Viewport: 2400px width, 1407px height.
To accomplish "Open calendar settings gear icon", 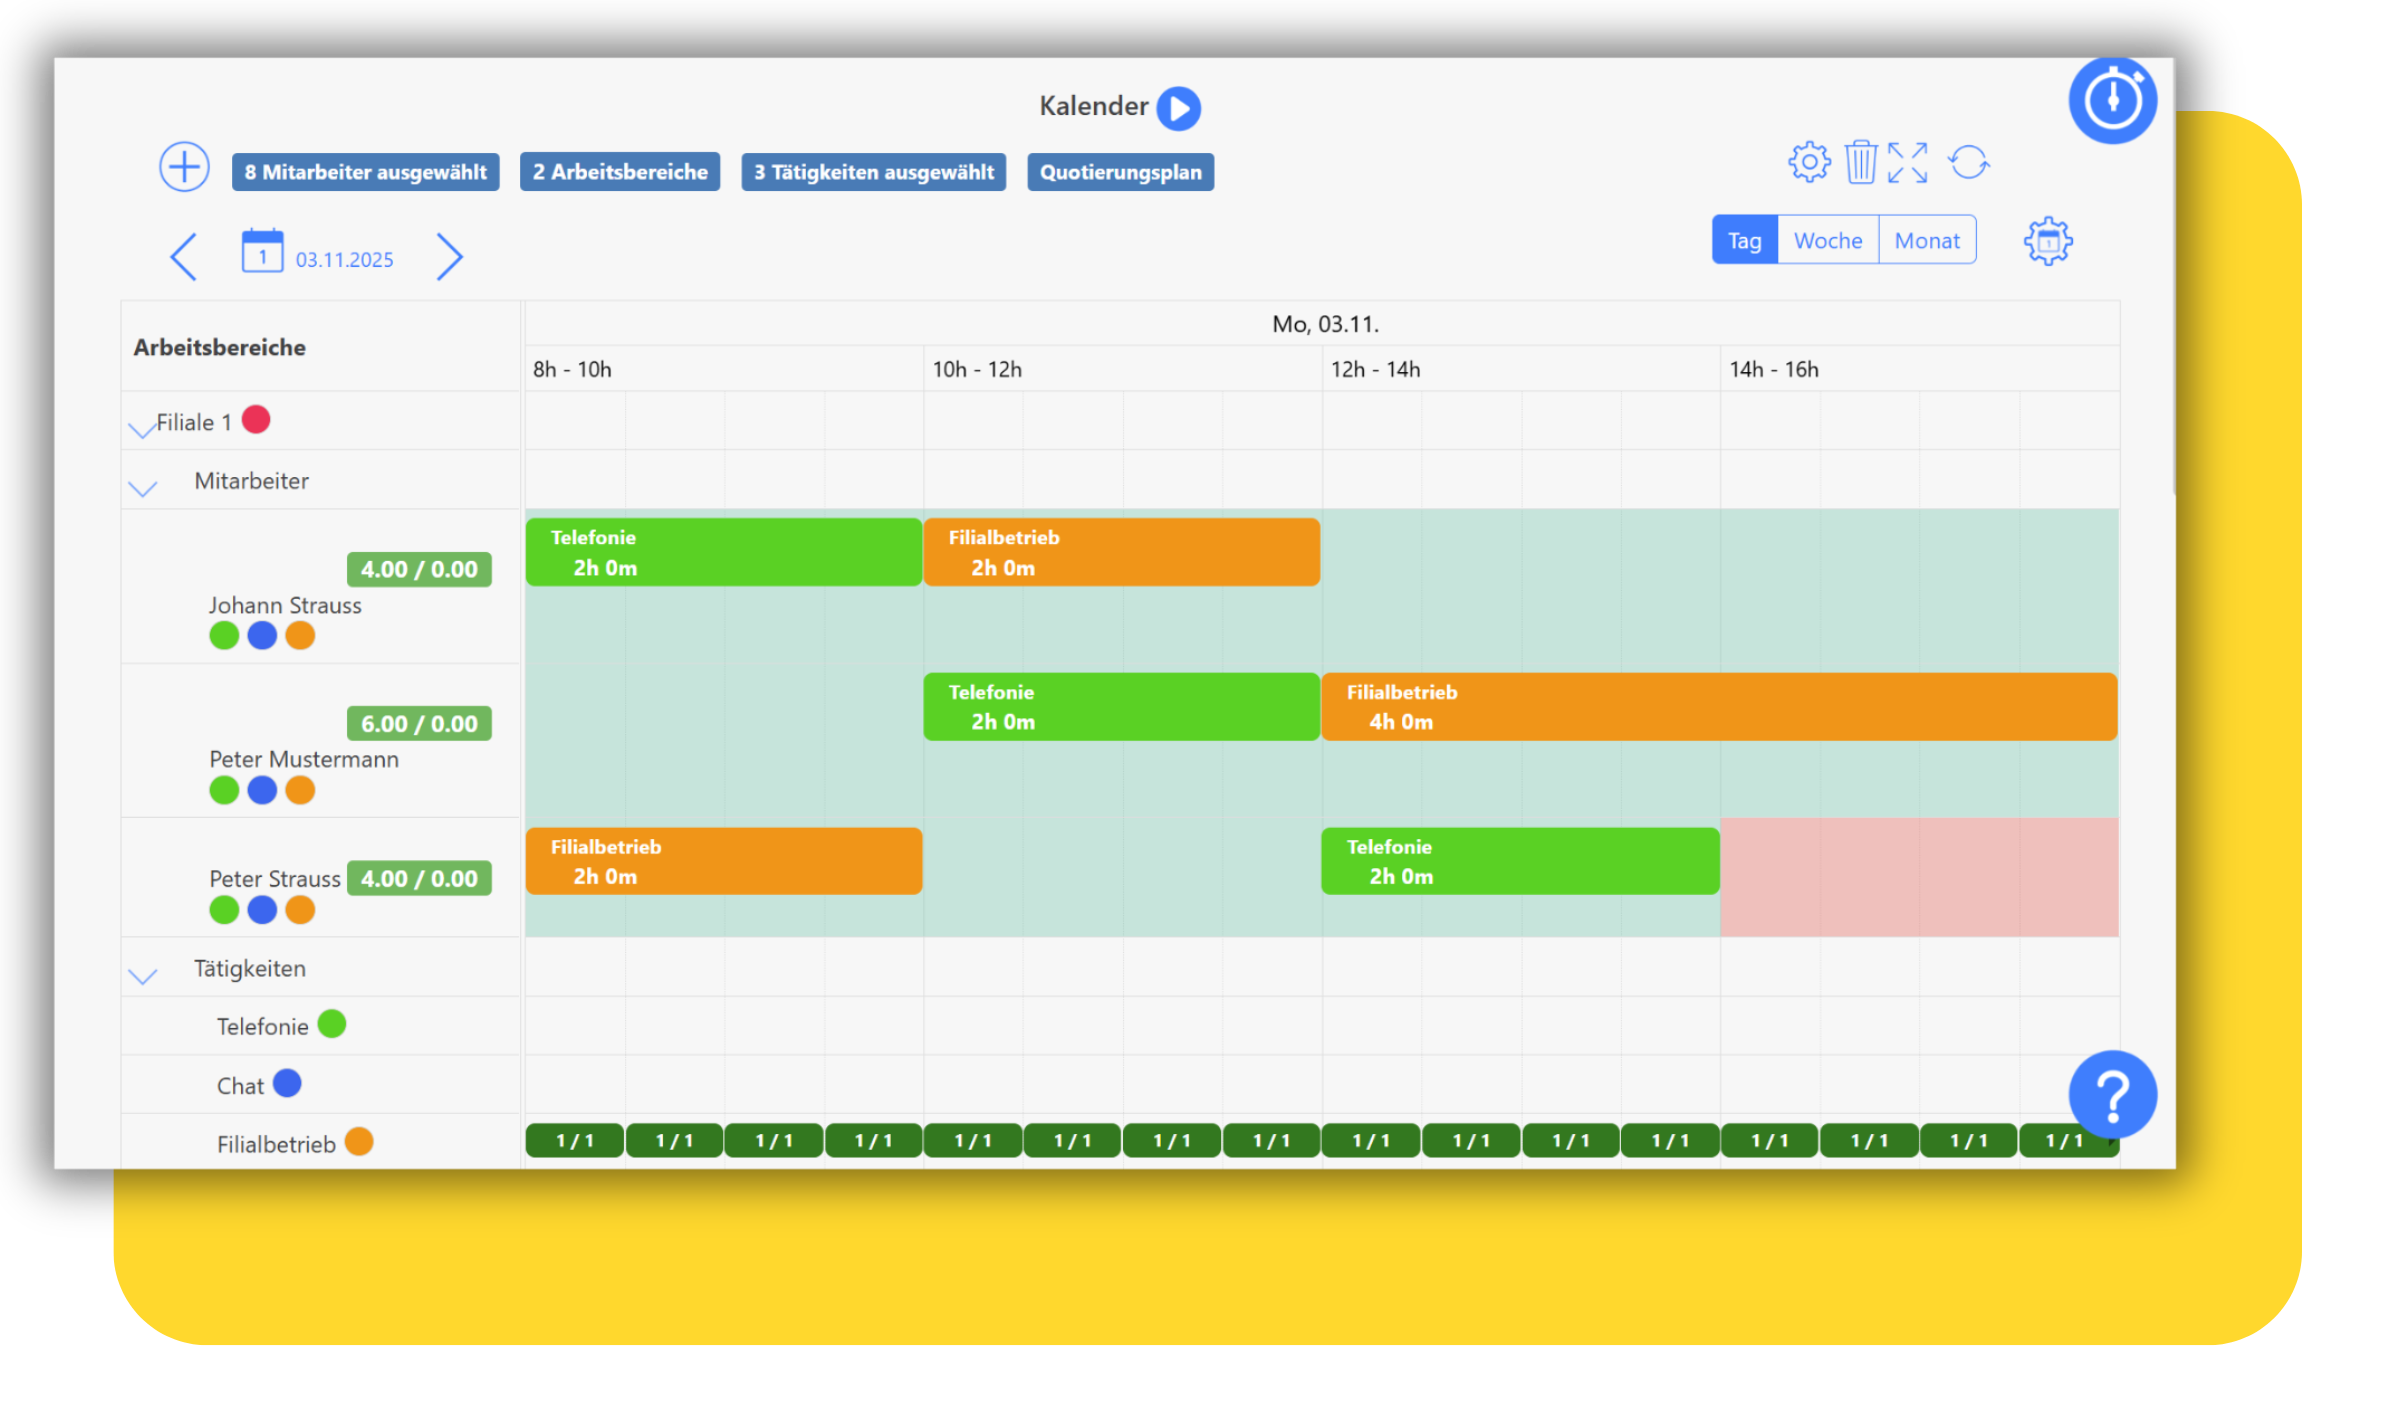I will [x=2048, y=241].
